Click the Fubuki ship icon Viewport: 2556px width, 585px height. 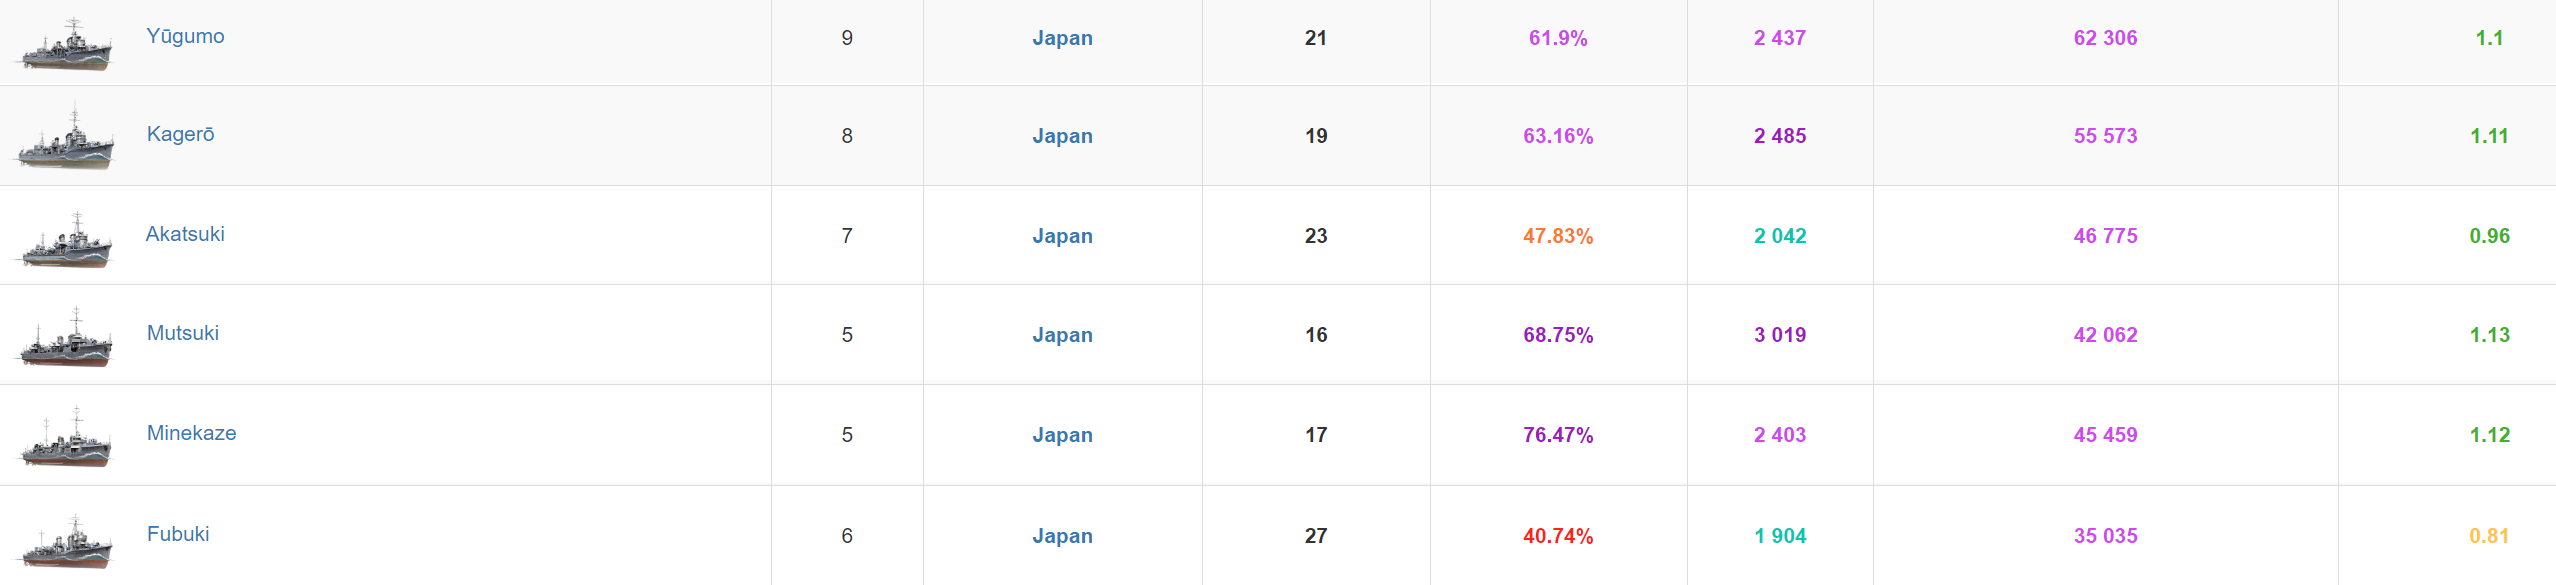click(x=65, y=541)
